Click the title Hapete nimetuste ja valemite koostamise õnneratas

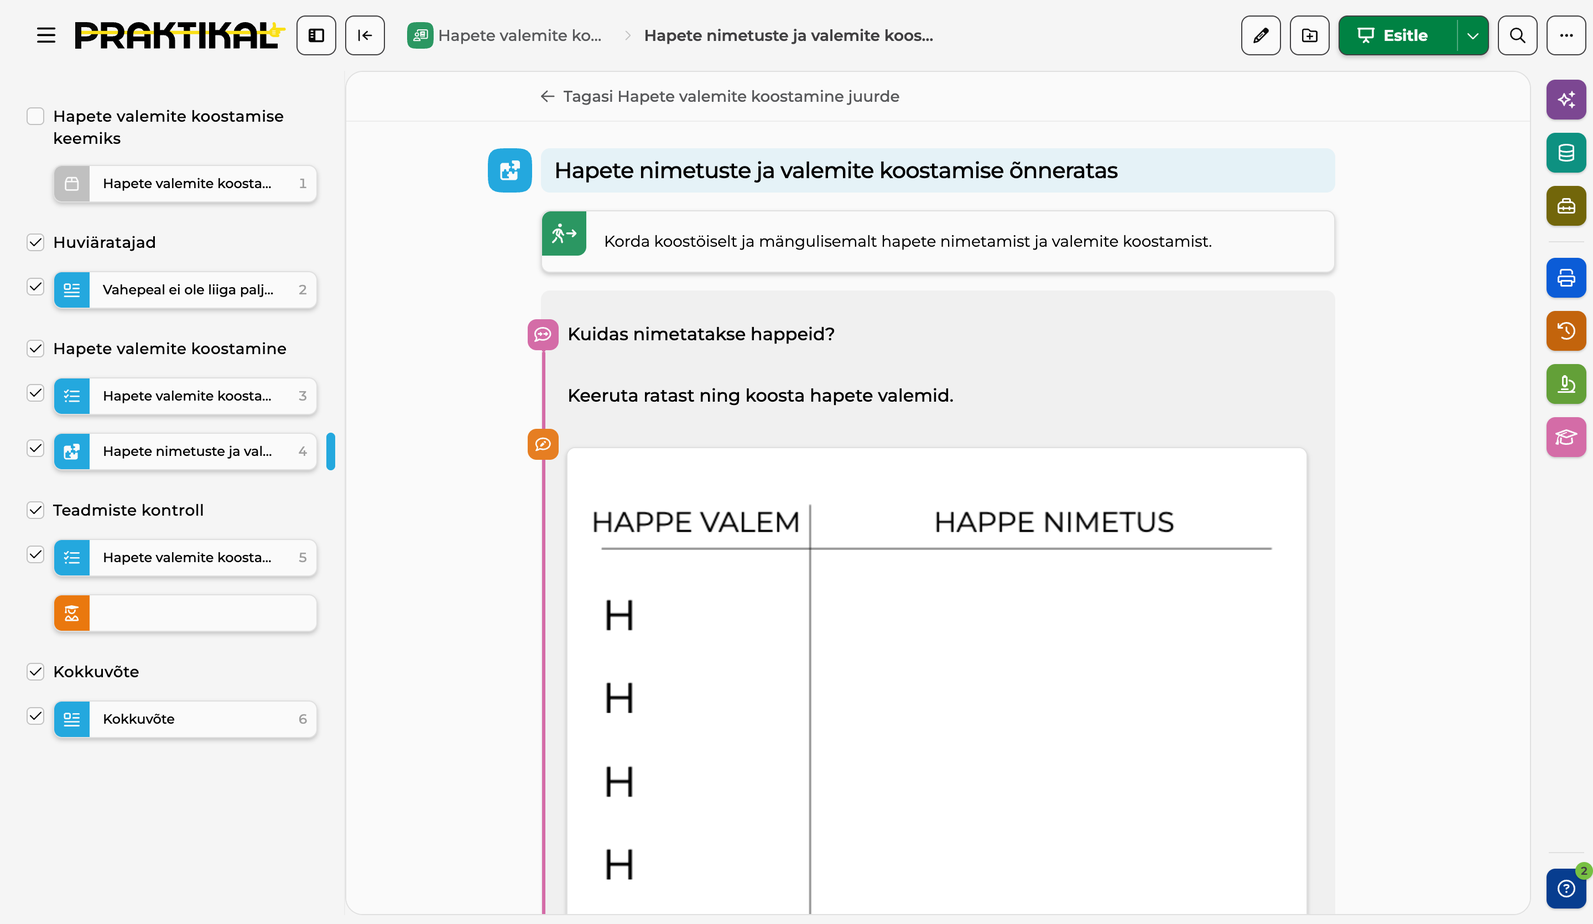(836, 171)
